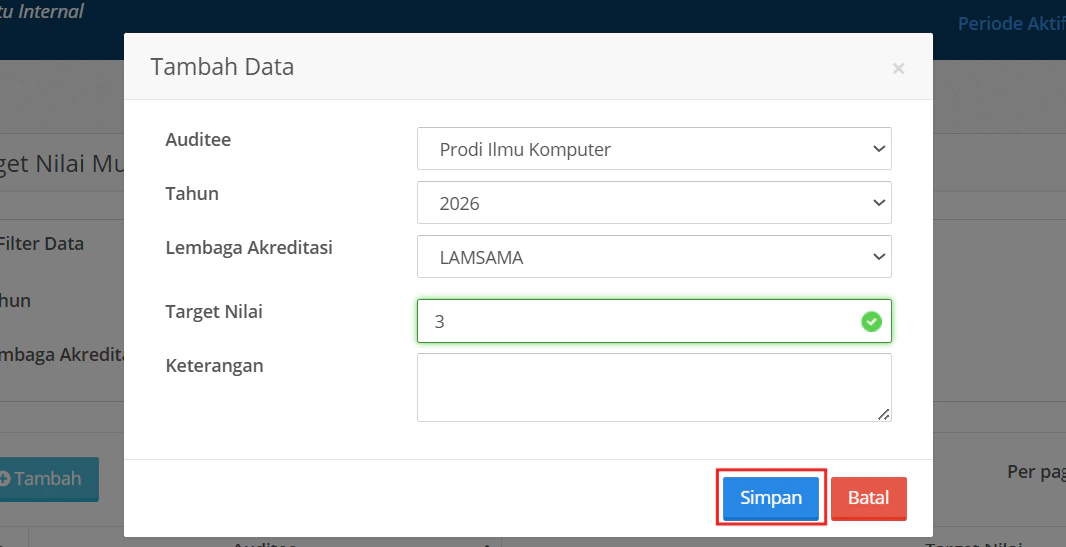Open the Lembaga Akreditasi dropdown
This screenshot has width=1066, height=547.
click(654, 256)
